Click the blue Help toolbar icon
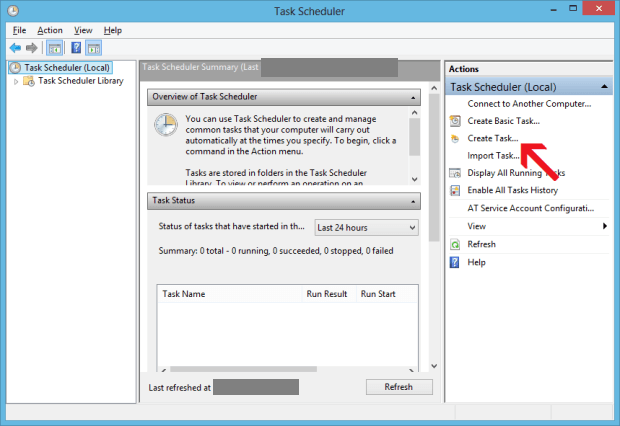This screenshot has width=620, height=426. 76,48
